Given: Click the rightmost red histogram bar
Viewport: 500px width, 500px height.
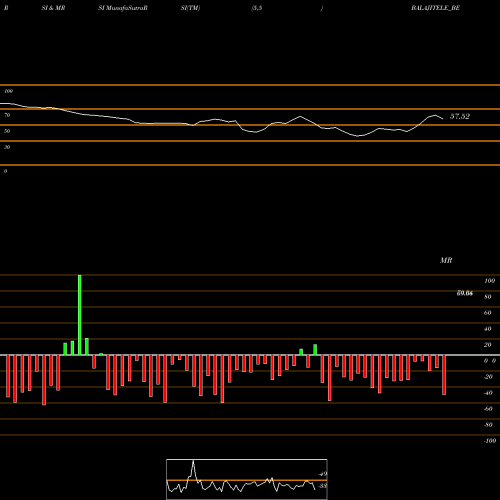Looking at the screenshot, I should point(444,375).
